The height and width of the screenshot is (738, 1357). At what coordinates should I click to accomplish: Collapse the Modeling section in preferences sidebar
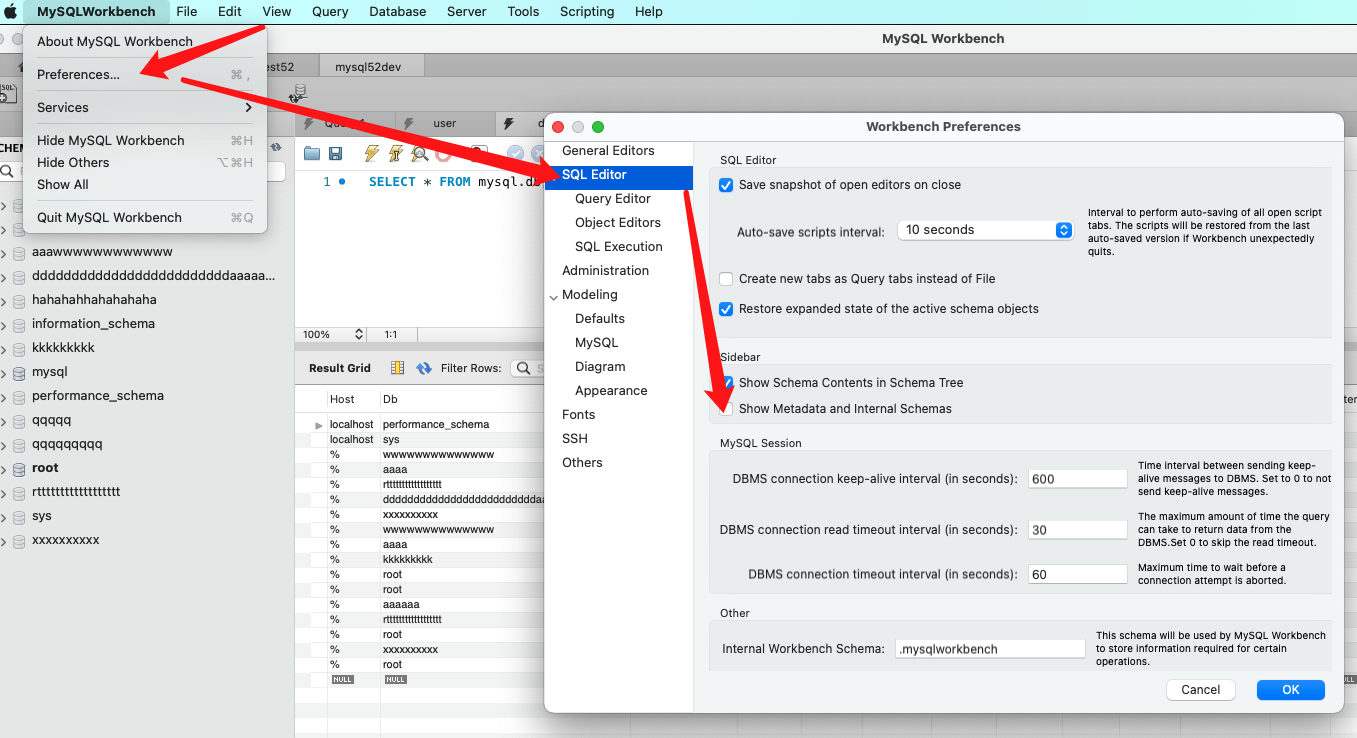point(554,294)
